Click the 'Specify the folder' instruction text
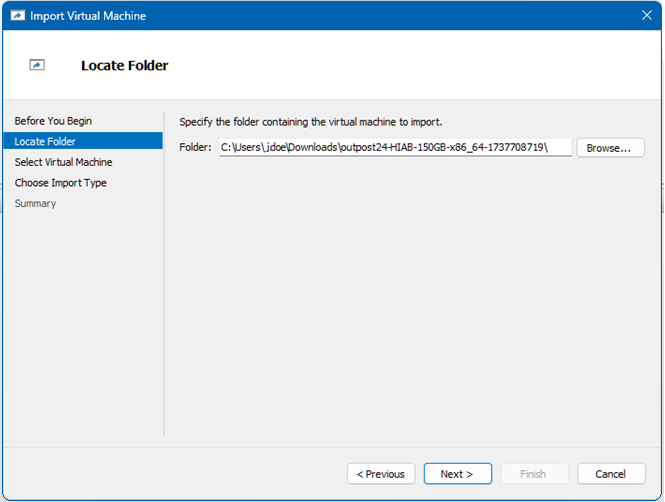Image resolution: width=665 pixels, height=502 pixels. coord(310,122)
